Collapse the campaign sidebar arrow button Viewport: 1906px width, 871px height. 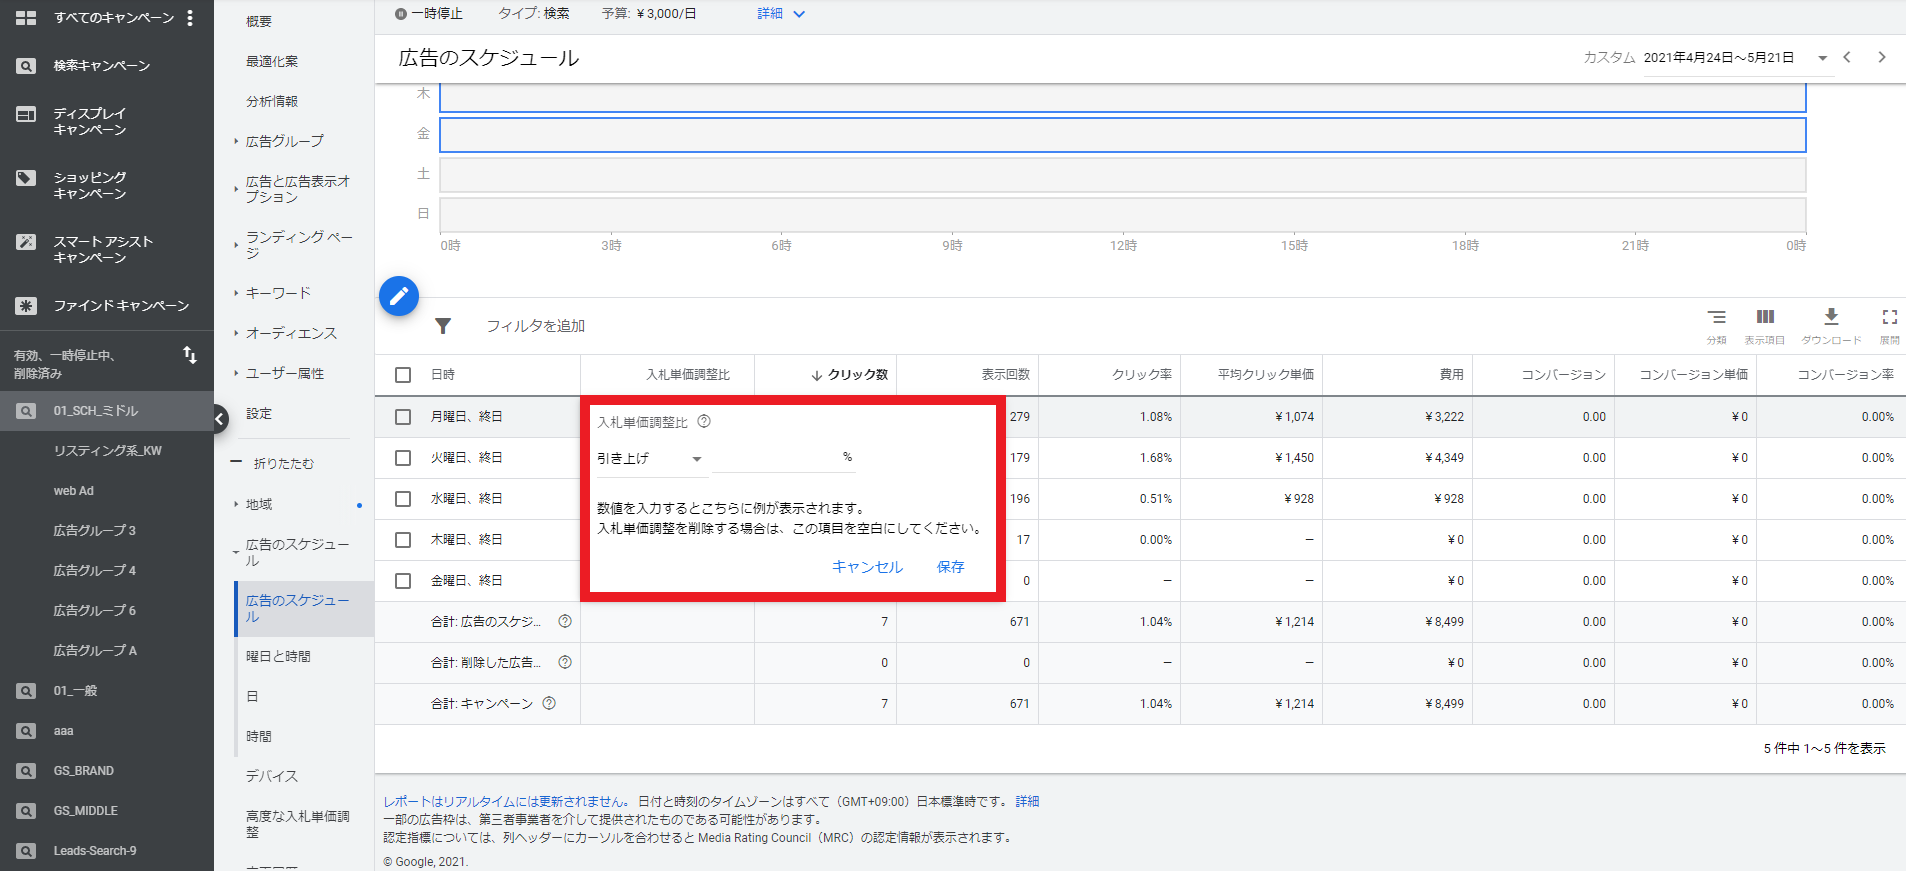pyautogui.click(x=220, y=419)
